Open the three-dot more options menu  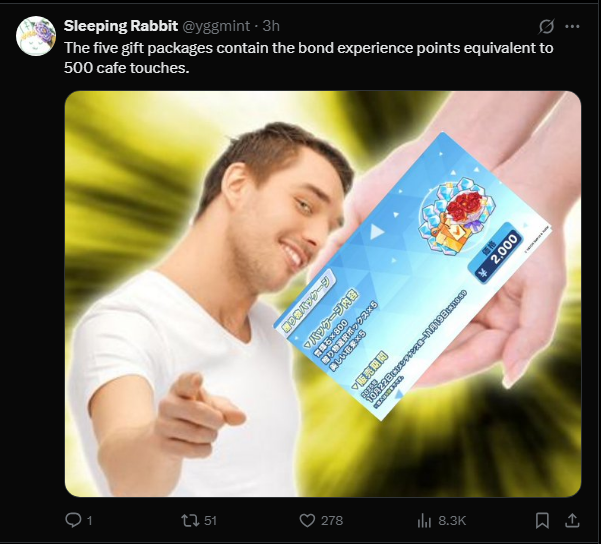pos(572,26)
